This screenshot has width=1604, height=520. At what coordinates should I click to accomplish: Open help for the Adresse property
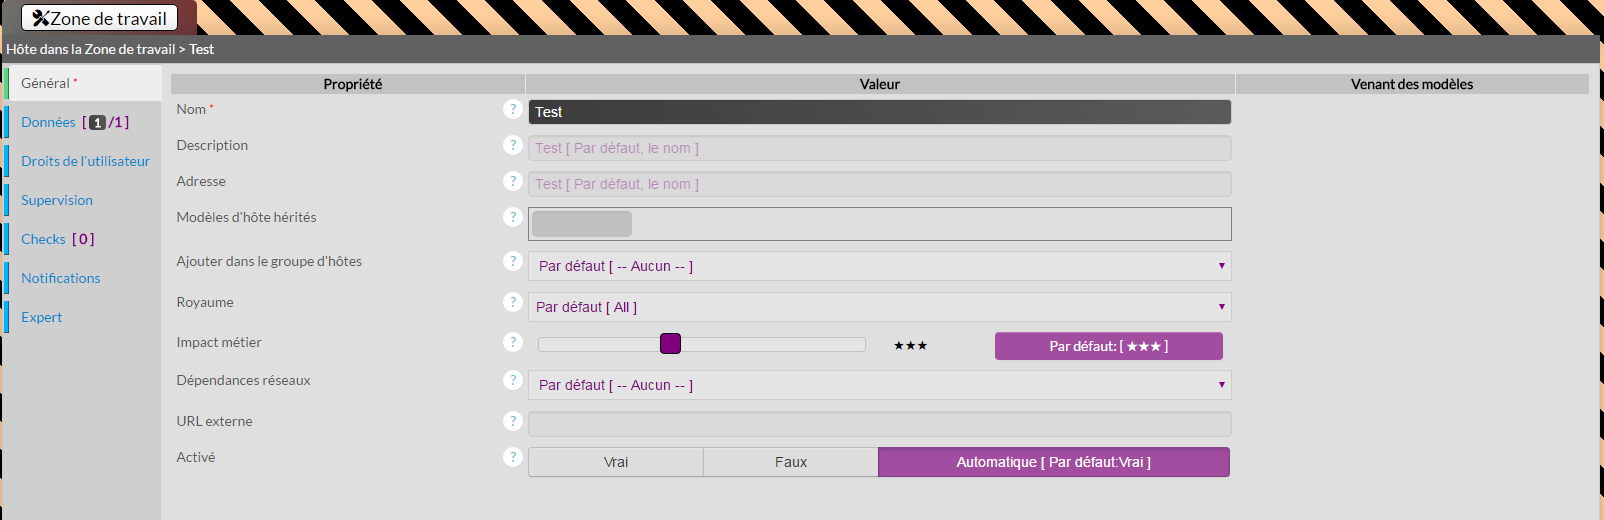[x=513, y=181]
